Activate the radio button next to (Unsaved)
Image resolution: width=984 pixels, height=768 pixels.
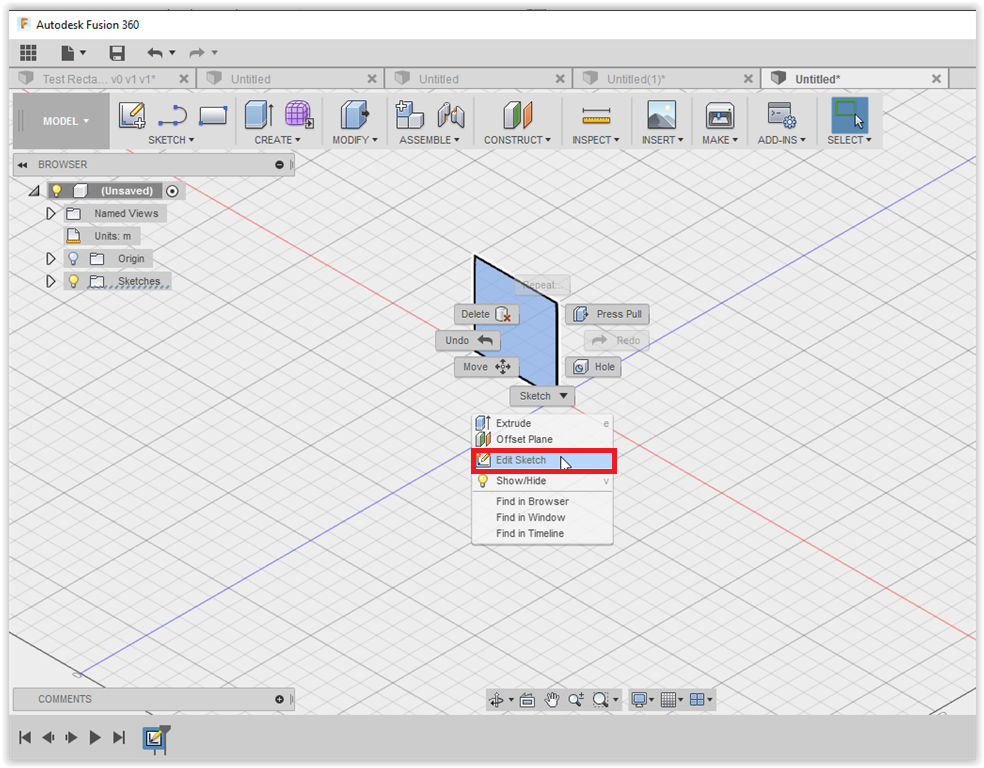pos(172,191)
